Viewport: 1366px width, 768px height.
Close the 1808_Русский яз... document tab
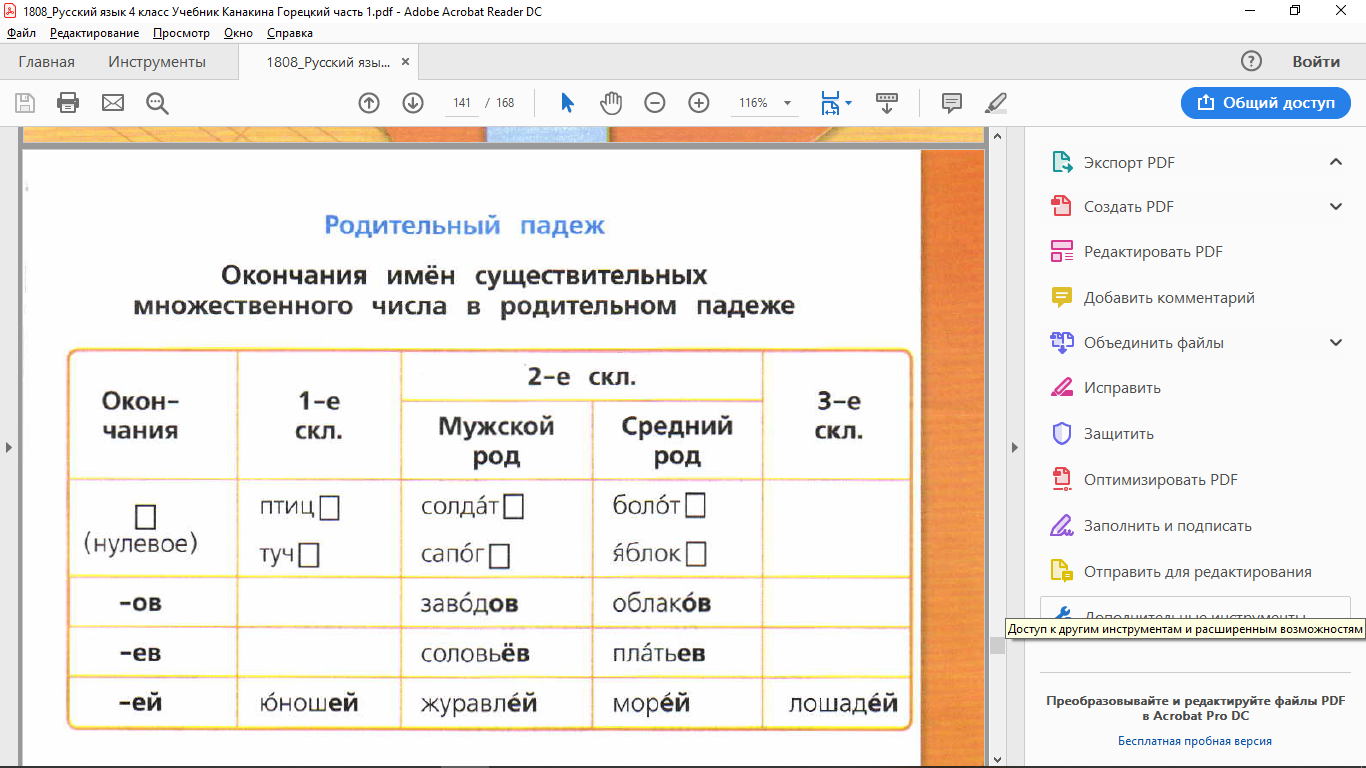coord(405,62)
